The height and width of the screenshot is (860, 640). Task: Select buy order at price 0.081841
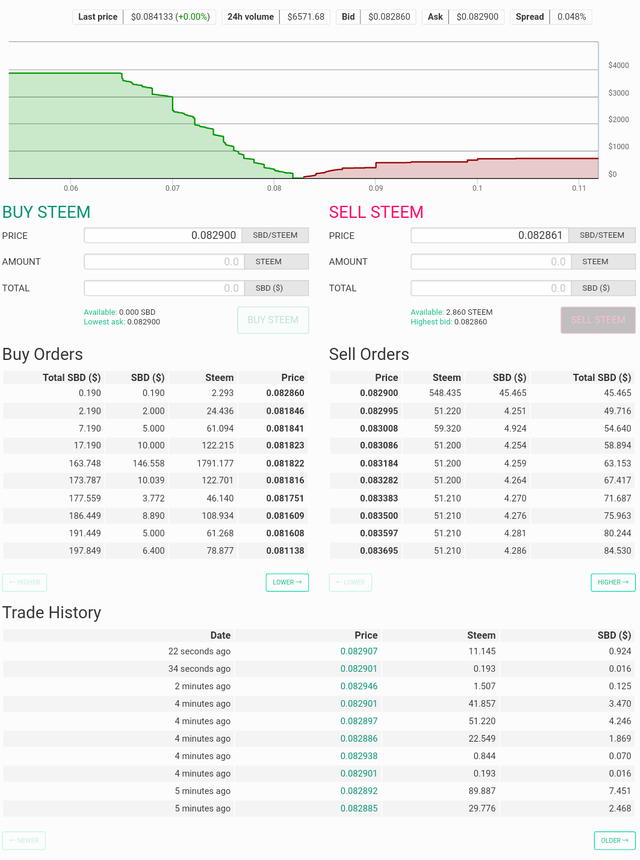(x=156, y=428)
